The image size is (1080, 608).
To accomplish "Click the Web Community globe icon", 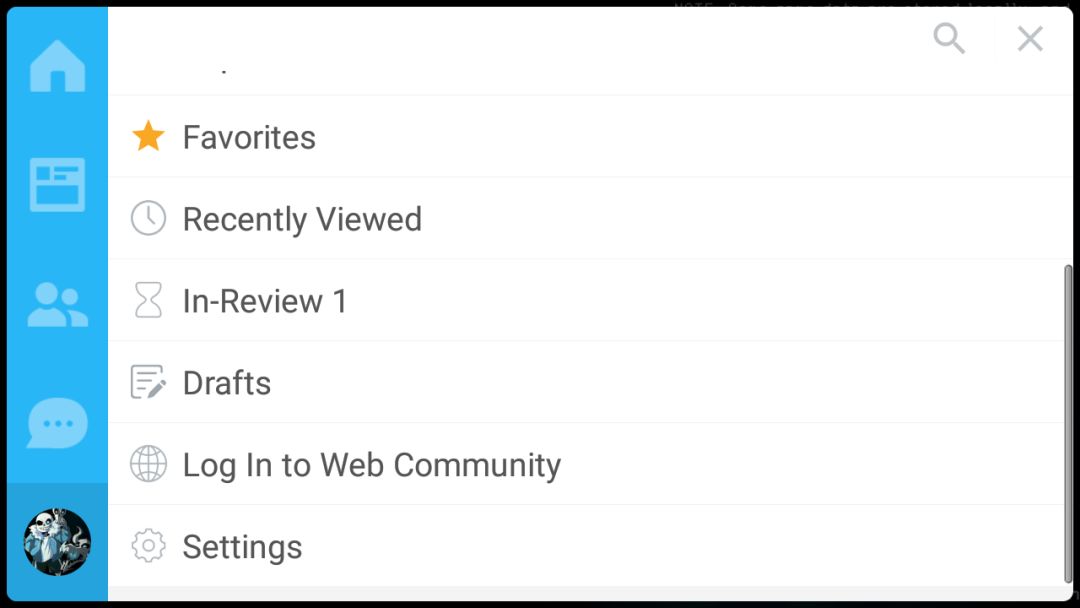I will click(148, 465).
